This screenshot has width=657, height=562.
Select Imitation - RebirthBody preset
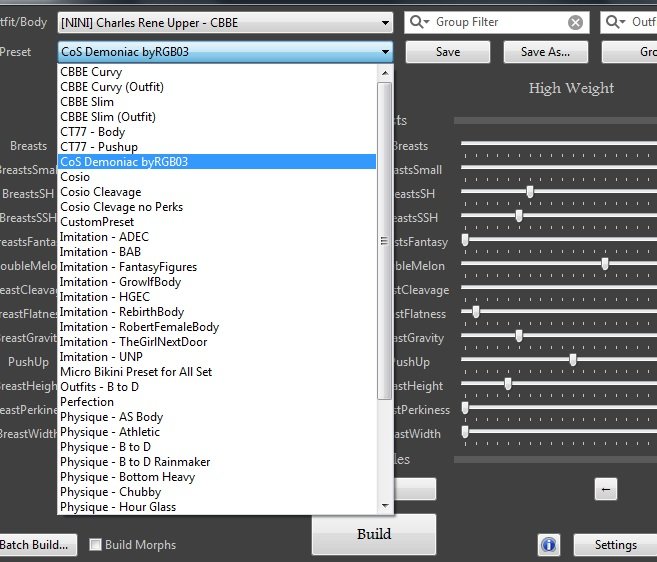[217, 312]
